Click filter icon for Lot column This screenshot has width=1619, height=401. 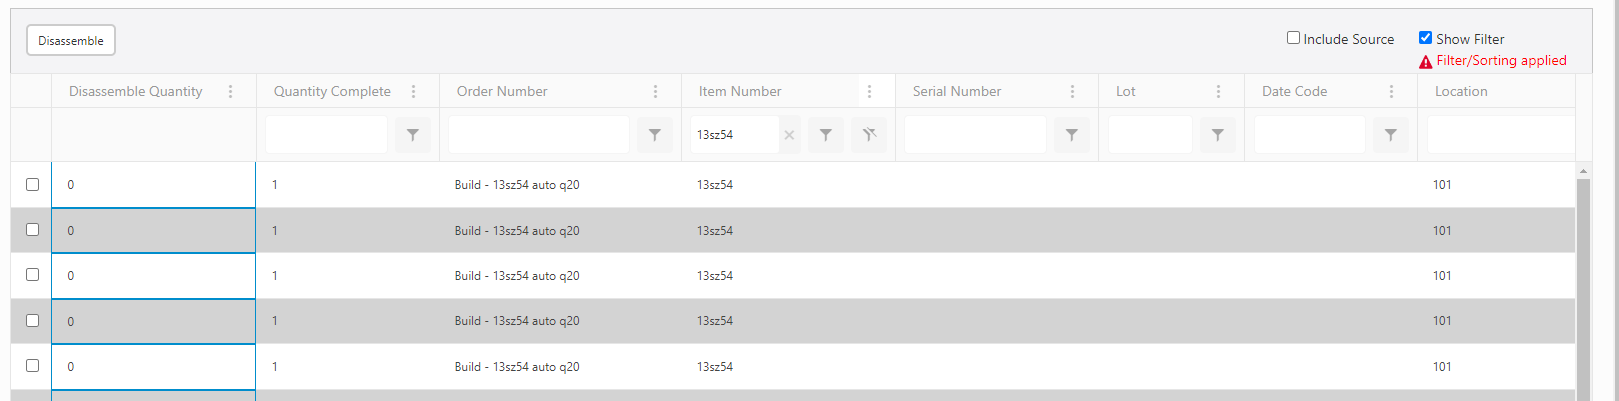[x=1218, y=135]
